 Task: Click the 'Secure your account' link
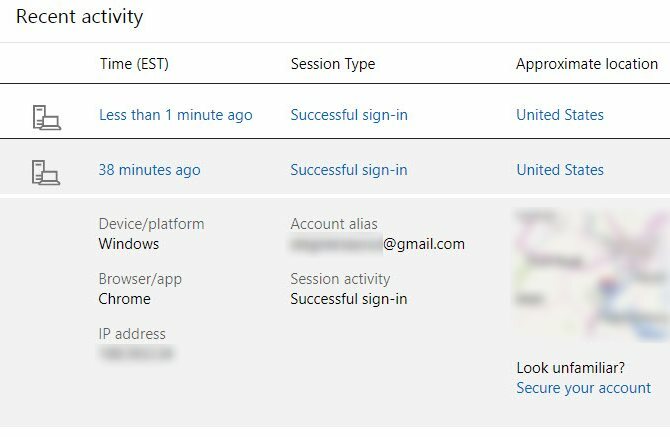point(583,388)
